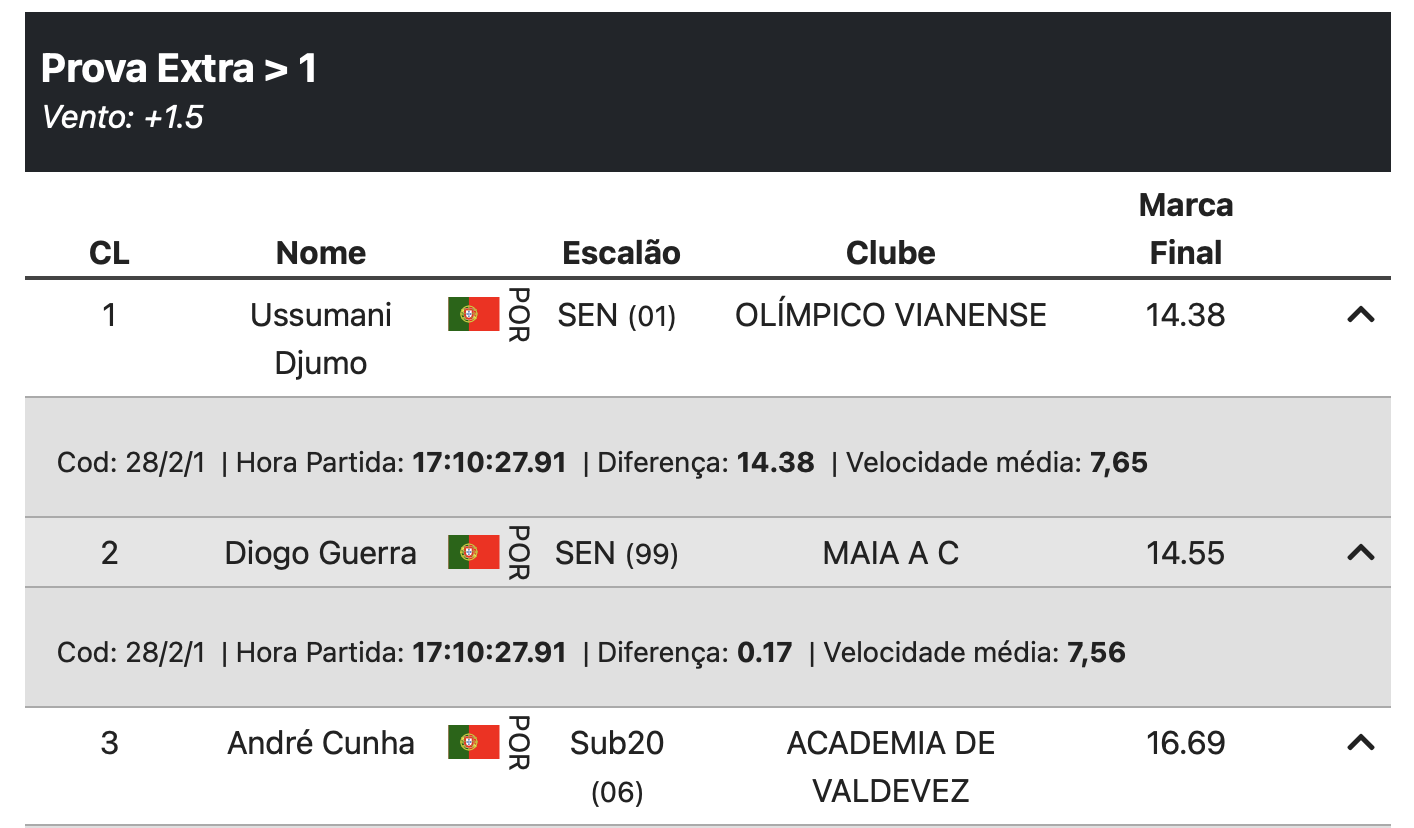Viewport: 1414px width, 828px height.
Task: Click final mark 16.69
Action: 1186,743
